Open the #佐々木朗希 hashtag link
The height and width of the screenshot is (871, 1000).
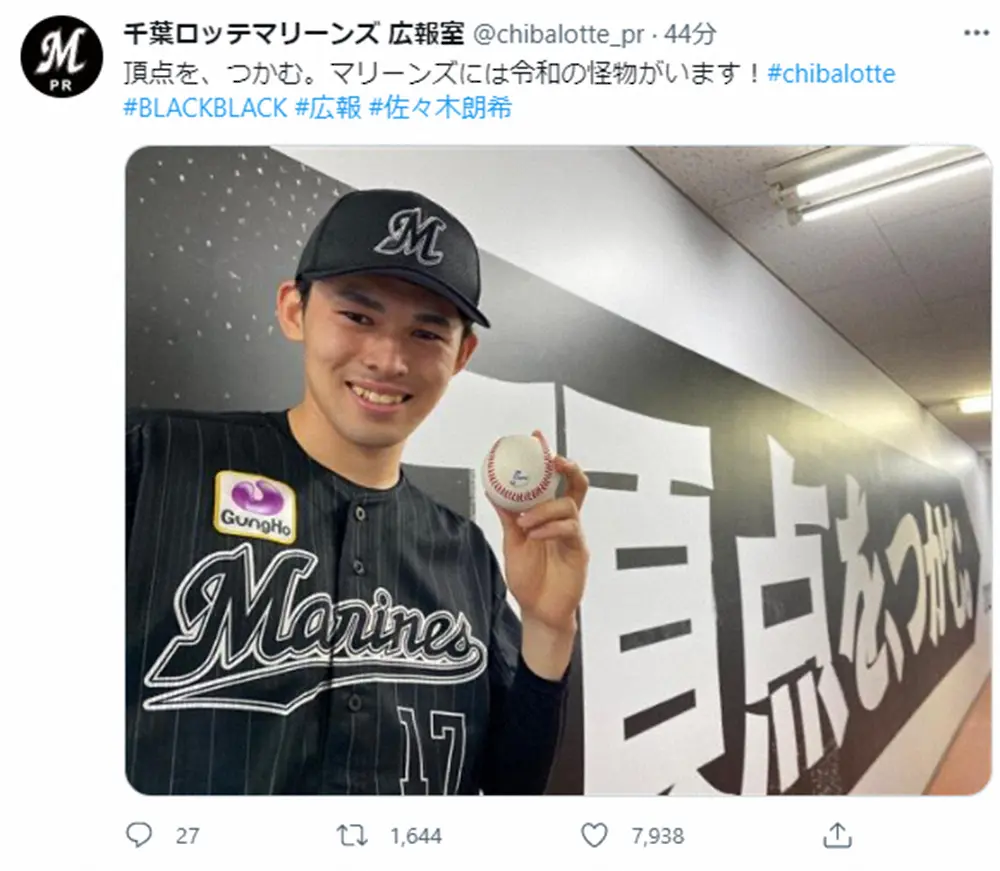point(441,108)
